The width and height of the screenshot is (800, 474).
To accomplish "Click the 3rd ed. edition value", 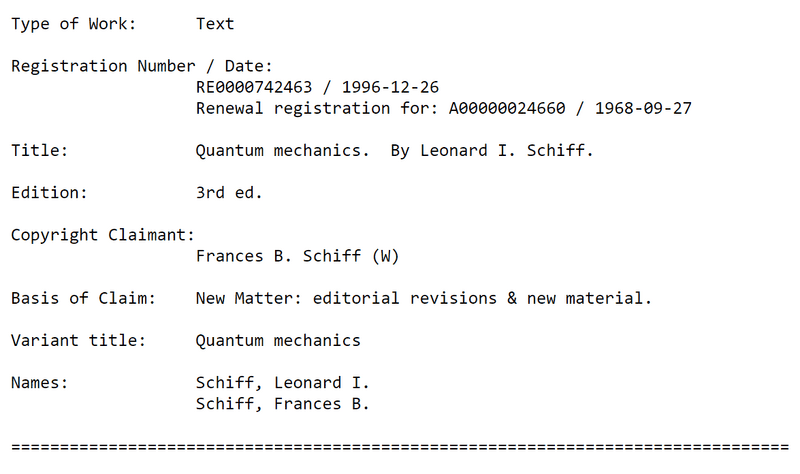I will 229,193.
